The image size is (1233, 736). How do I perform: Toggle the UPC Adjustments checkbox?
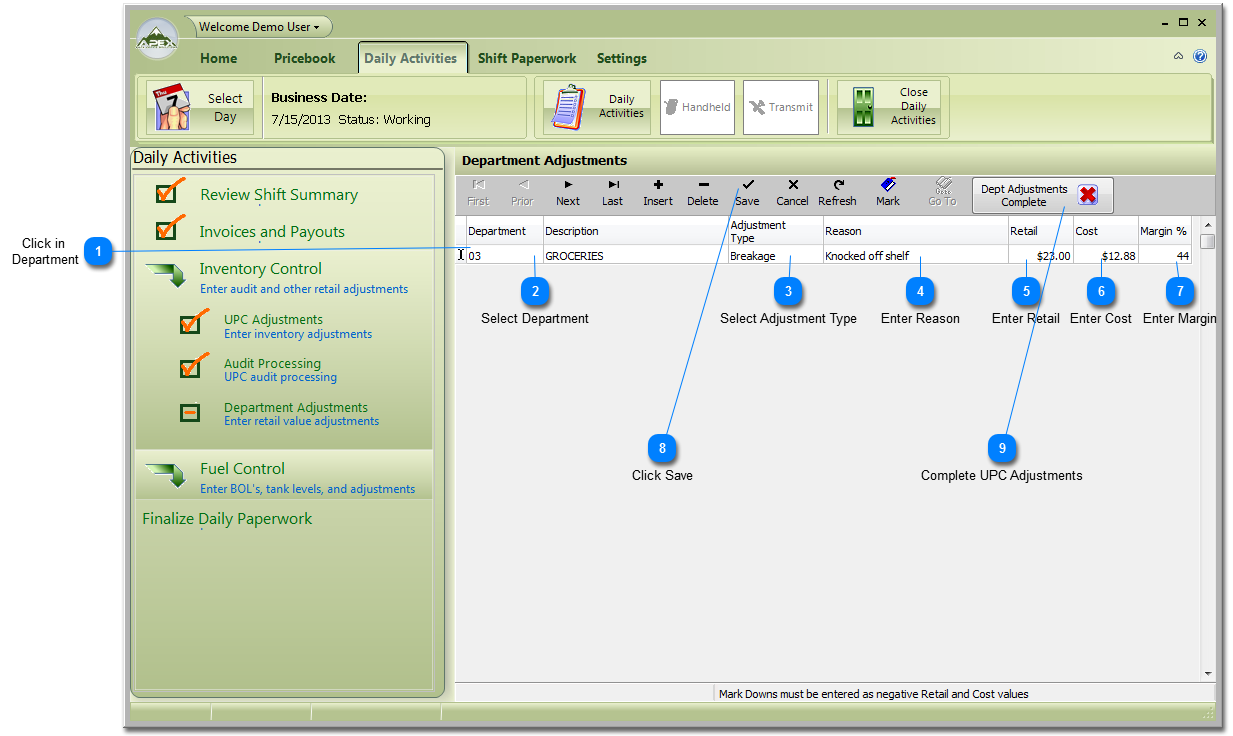click(191, 324)
